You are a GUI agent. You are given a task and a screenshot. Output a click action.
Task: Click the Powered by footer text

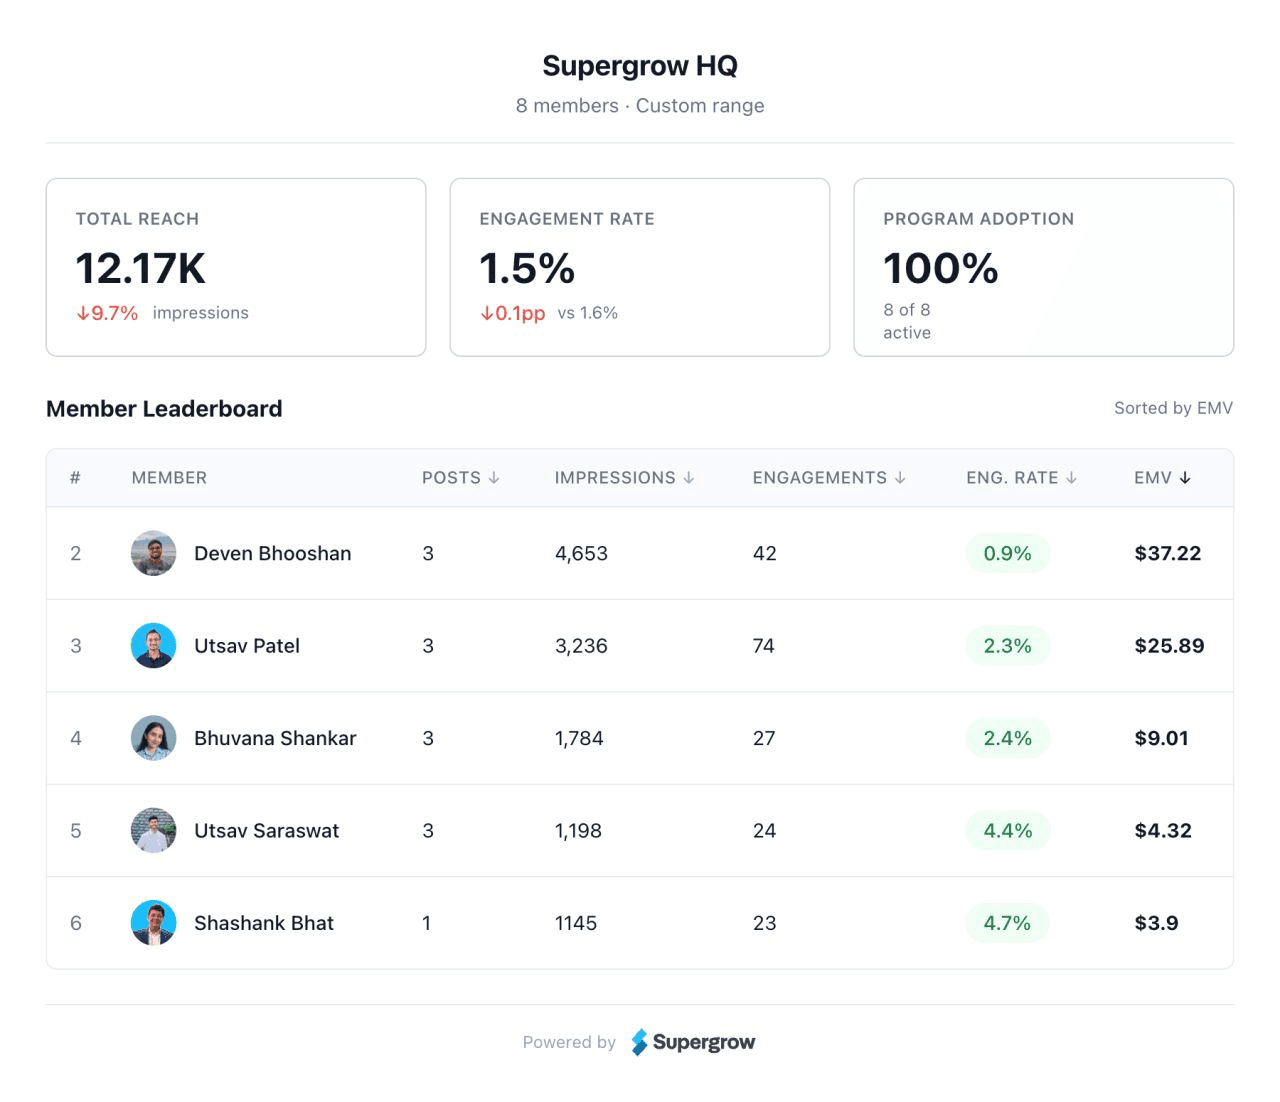569,1042
